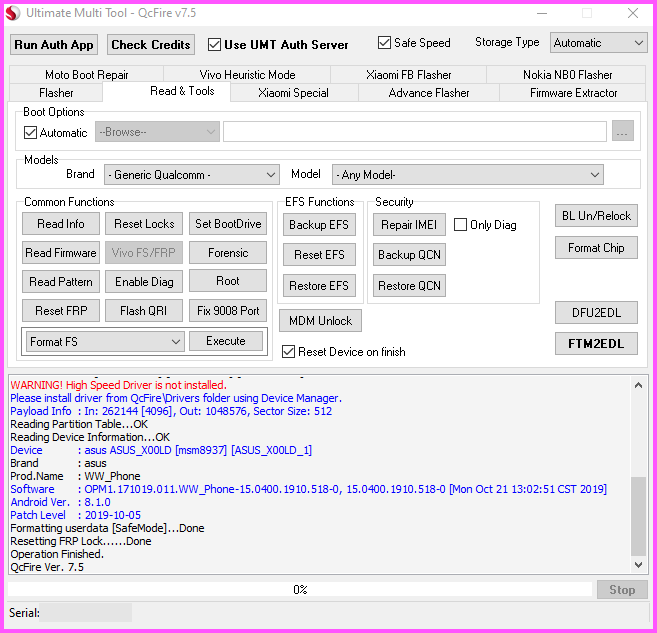This screenshot has height=633, width=657.
Task: Click the Run Auth App button
Action: click(x=54, y=44)
